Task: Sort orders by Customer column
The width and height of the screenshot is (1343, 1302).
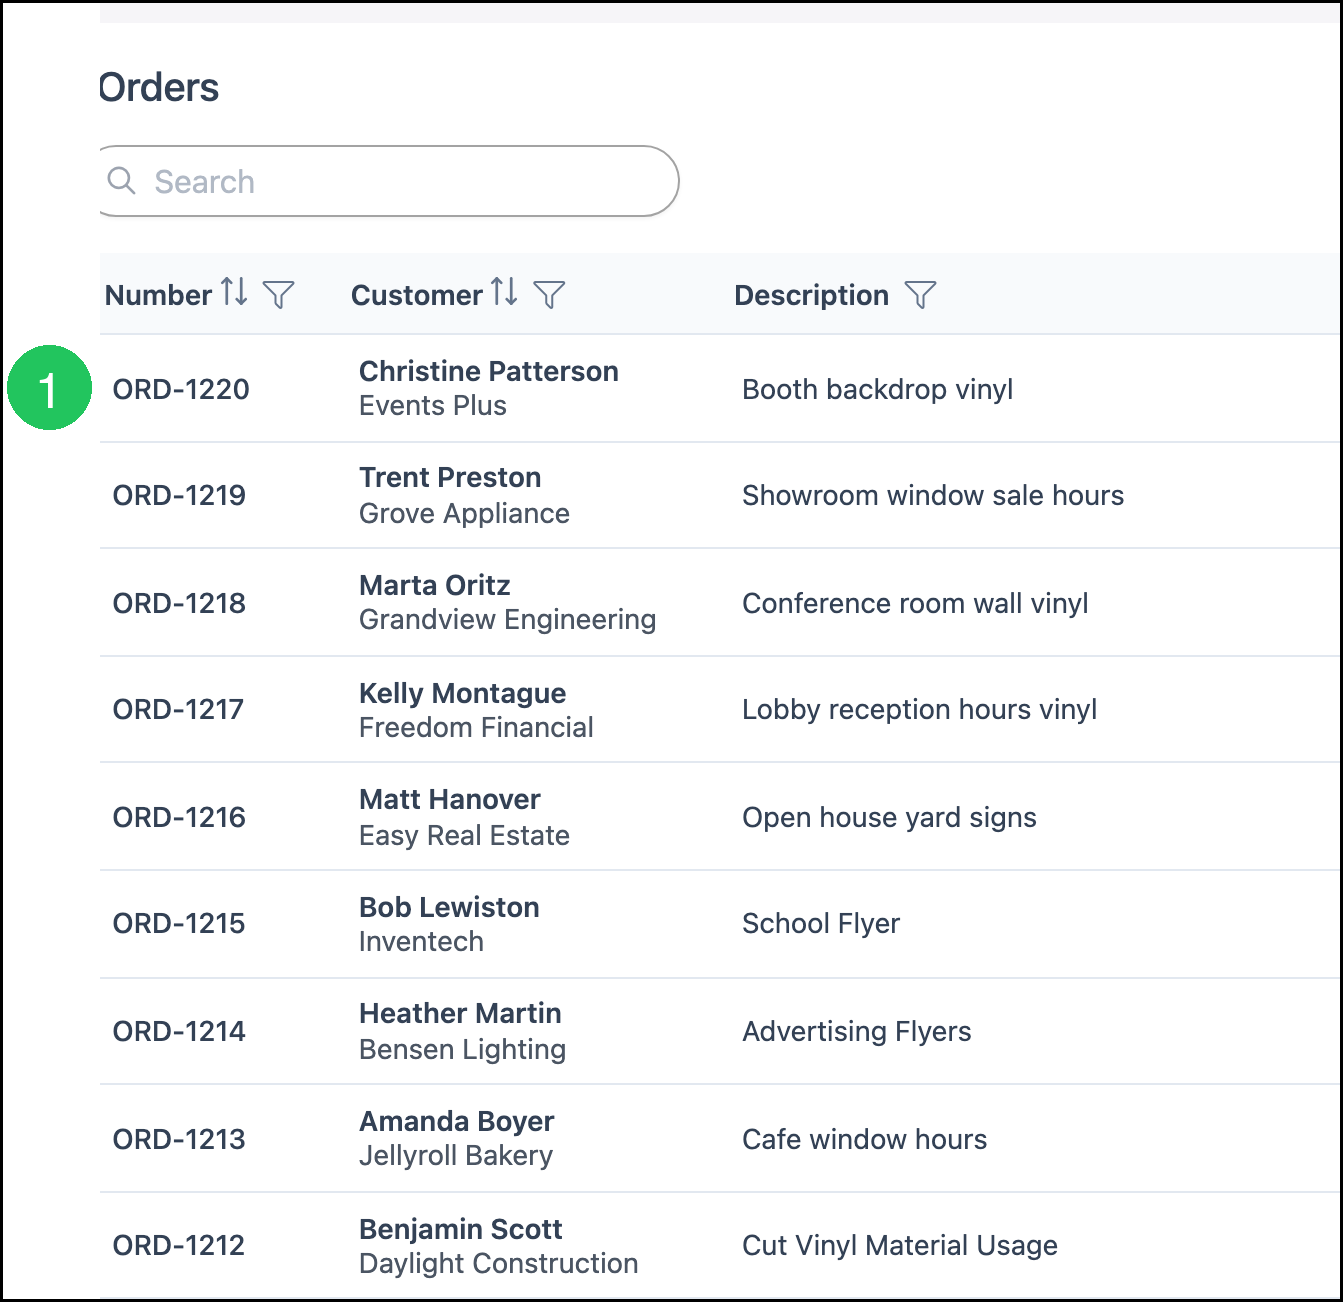Action: [x=504, y=292]
